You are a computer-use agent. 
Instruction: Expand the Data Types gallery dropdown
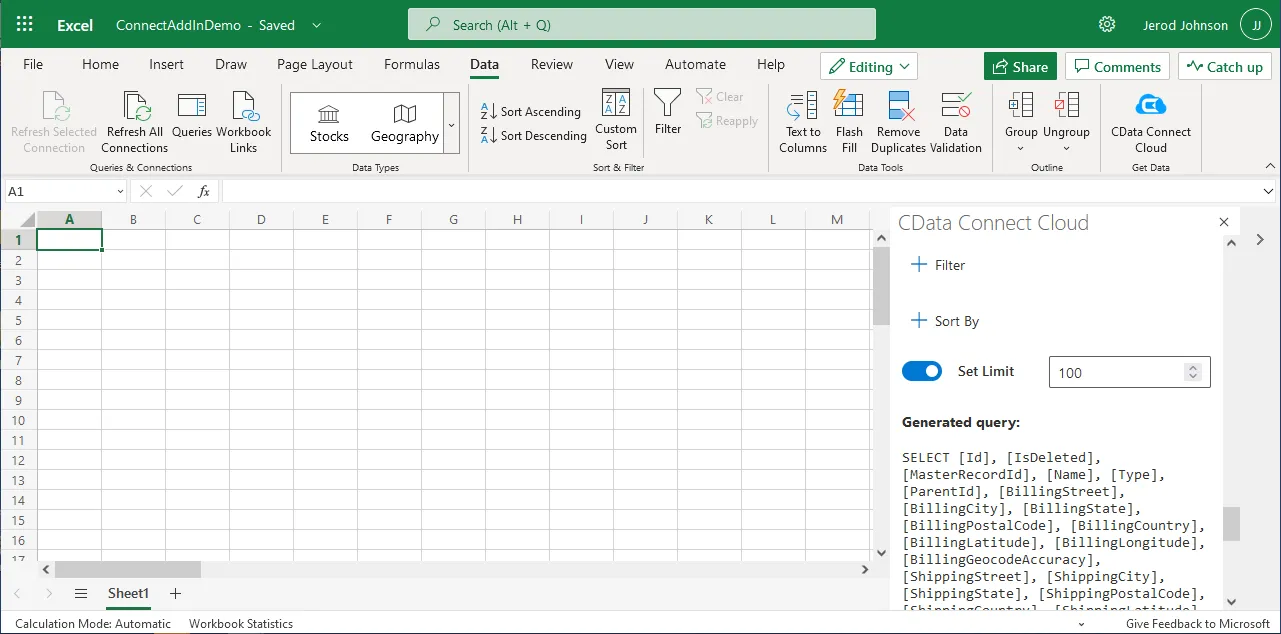point(451,124)
